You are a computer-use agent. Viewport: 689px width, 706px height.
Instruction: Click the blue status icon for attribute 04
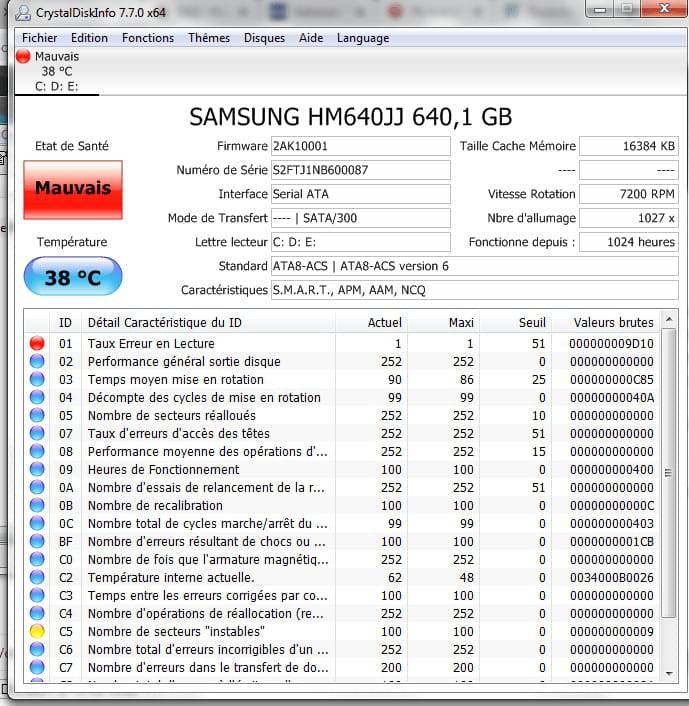(x=37, y=398)
